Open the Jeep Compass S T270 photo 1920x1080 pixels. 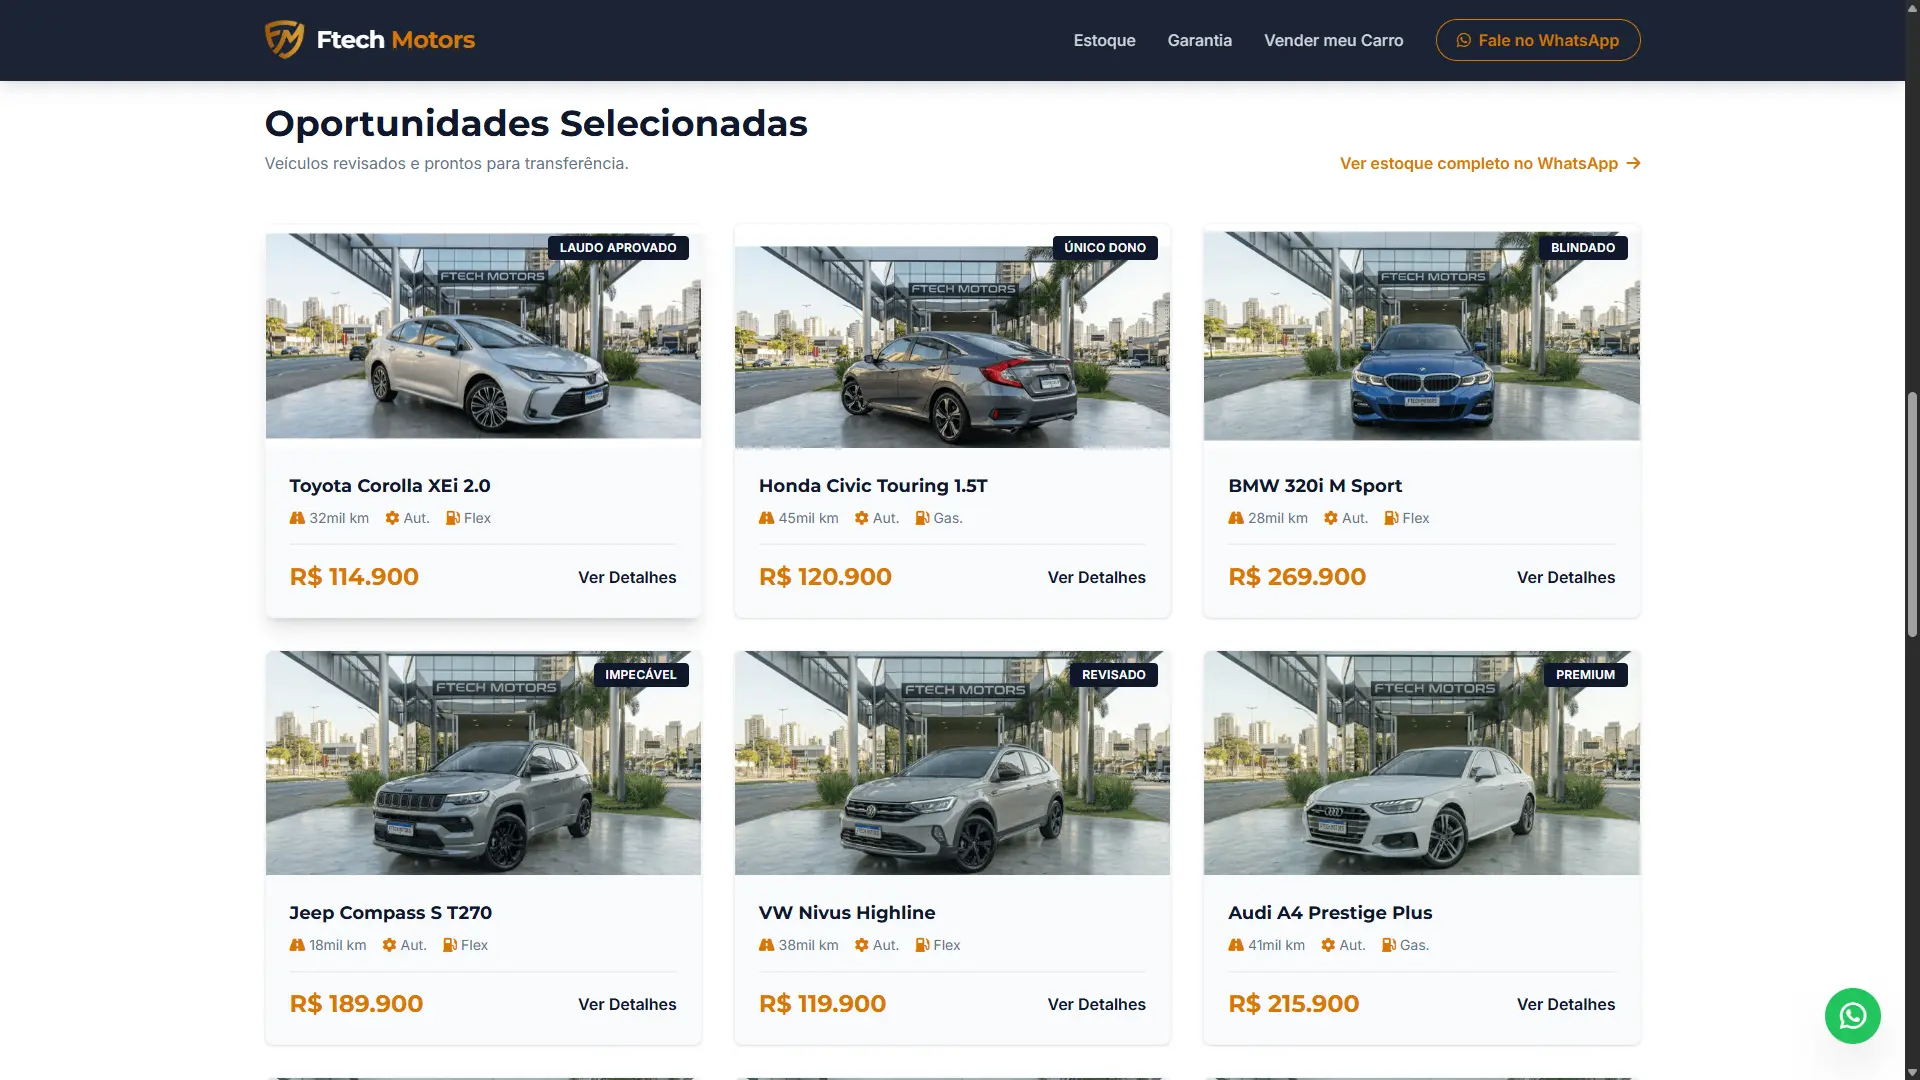[483, 763]
